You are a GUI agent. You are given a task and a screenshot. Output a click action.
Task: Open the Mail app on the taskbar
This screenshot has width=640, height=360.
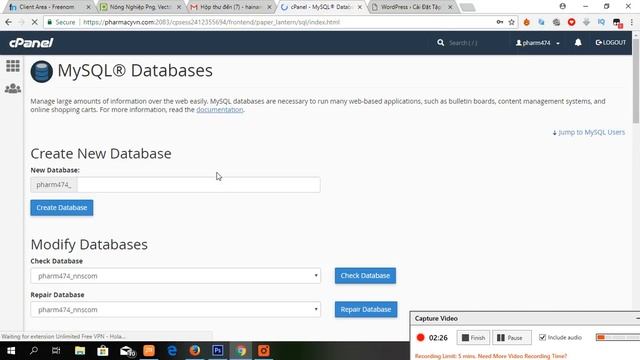[x=127, y=351]
